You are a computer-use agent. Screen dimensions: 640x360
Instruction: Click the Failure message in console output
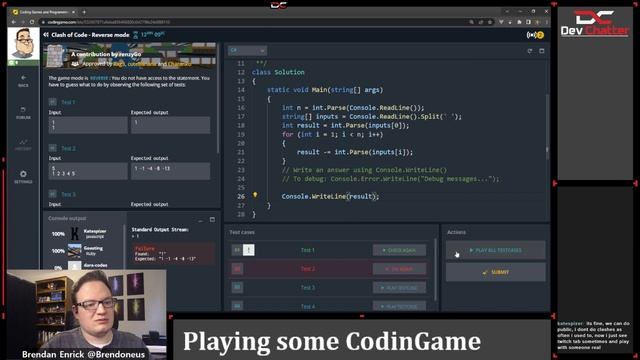coord(173,253)
